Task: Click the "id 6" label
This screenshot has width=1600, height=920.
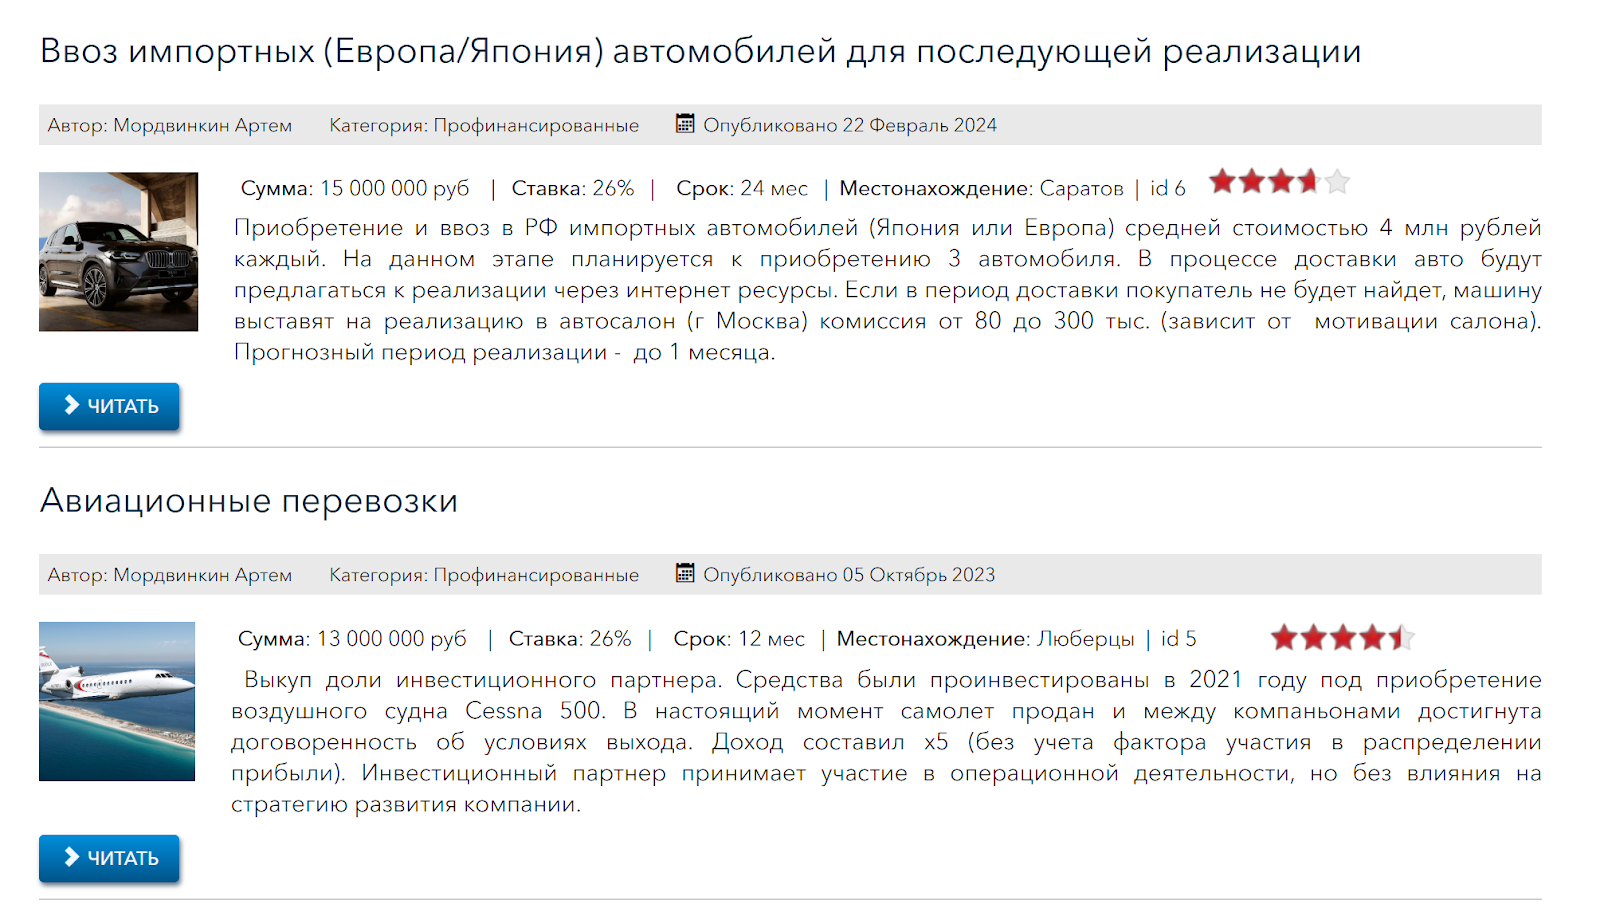Action: 1168,188
